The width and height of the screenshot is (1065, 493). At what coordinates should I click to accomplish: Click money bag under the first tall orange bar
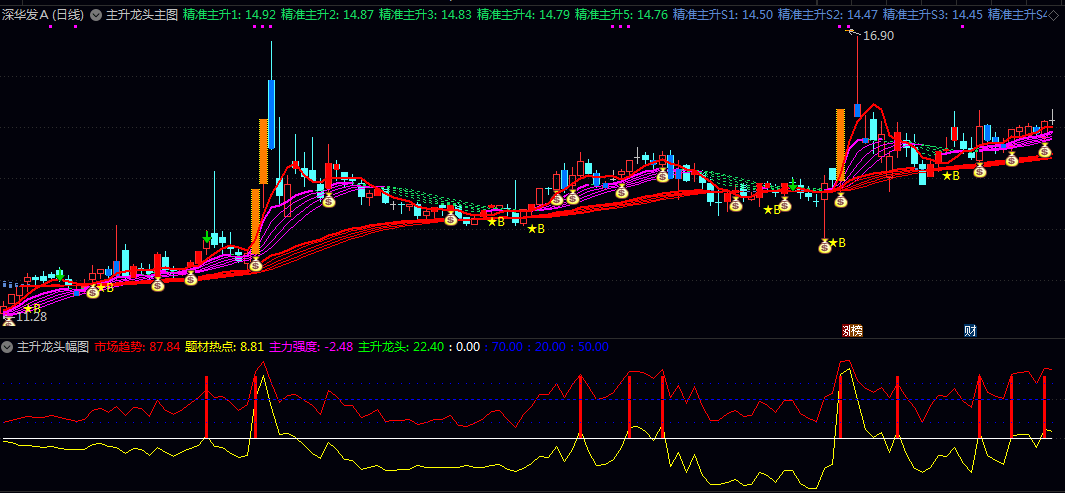point(255,264)
